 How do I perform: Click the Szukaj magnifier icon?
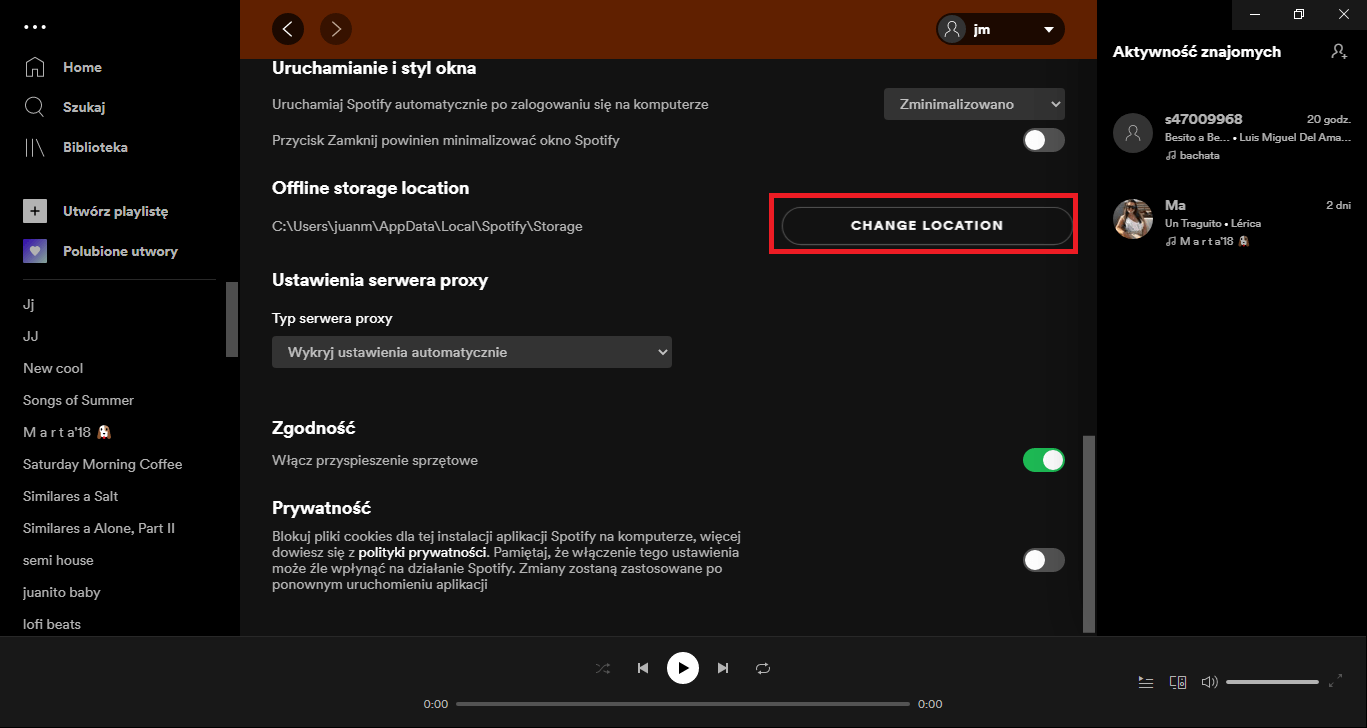click(x=35, y=107)
